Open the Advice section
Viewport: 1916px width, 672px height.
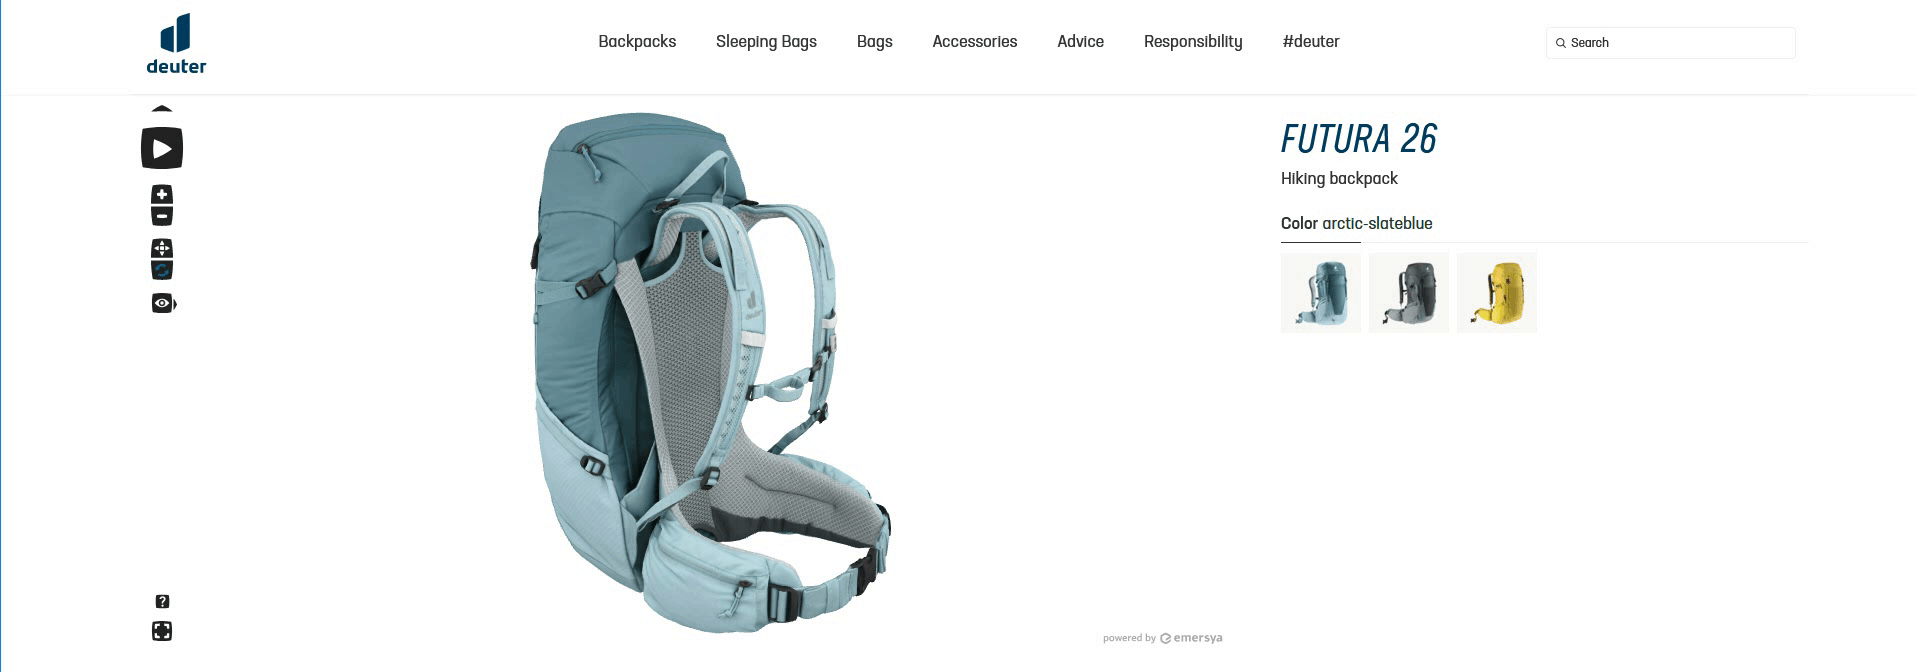coord(1080,41)
